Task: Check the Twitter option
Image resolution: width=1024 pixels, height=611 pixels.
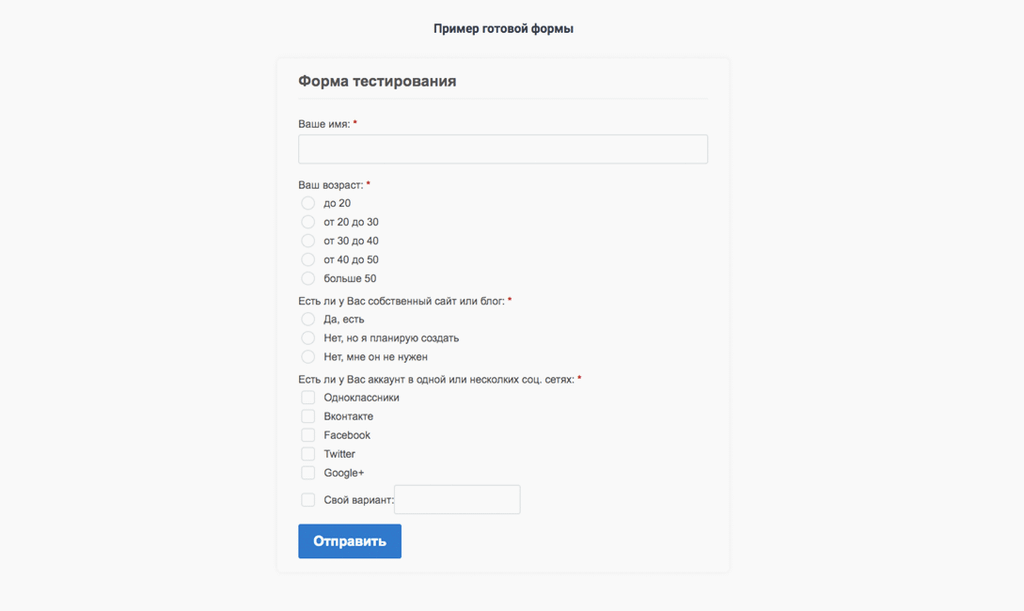Action: point(308,454)
